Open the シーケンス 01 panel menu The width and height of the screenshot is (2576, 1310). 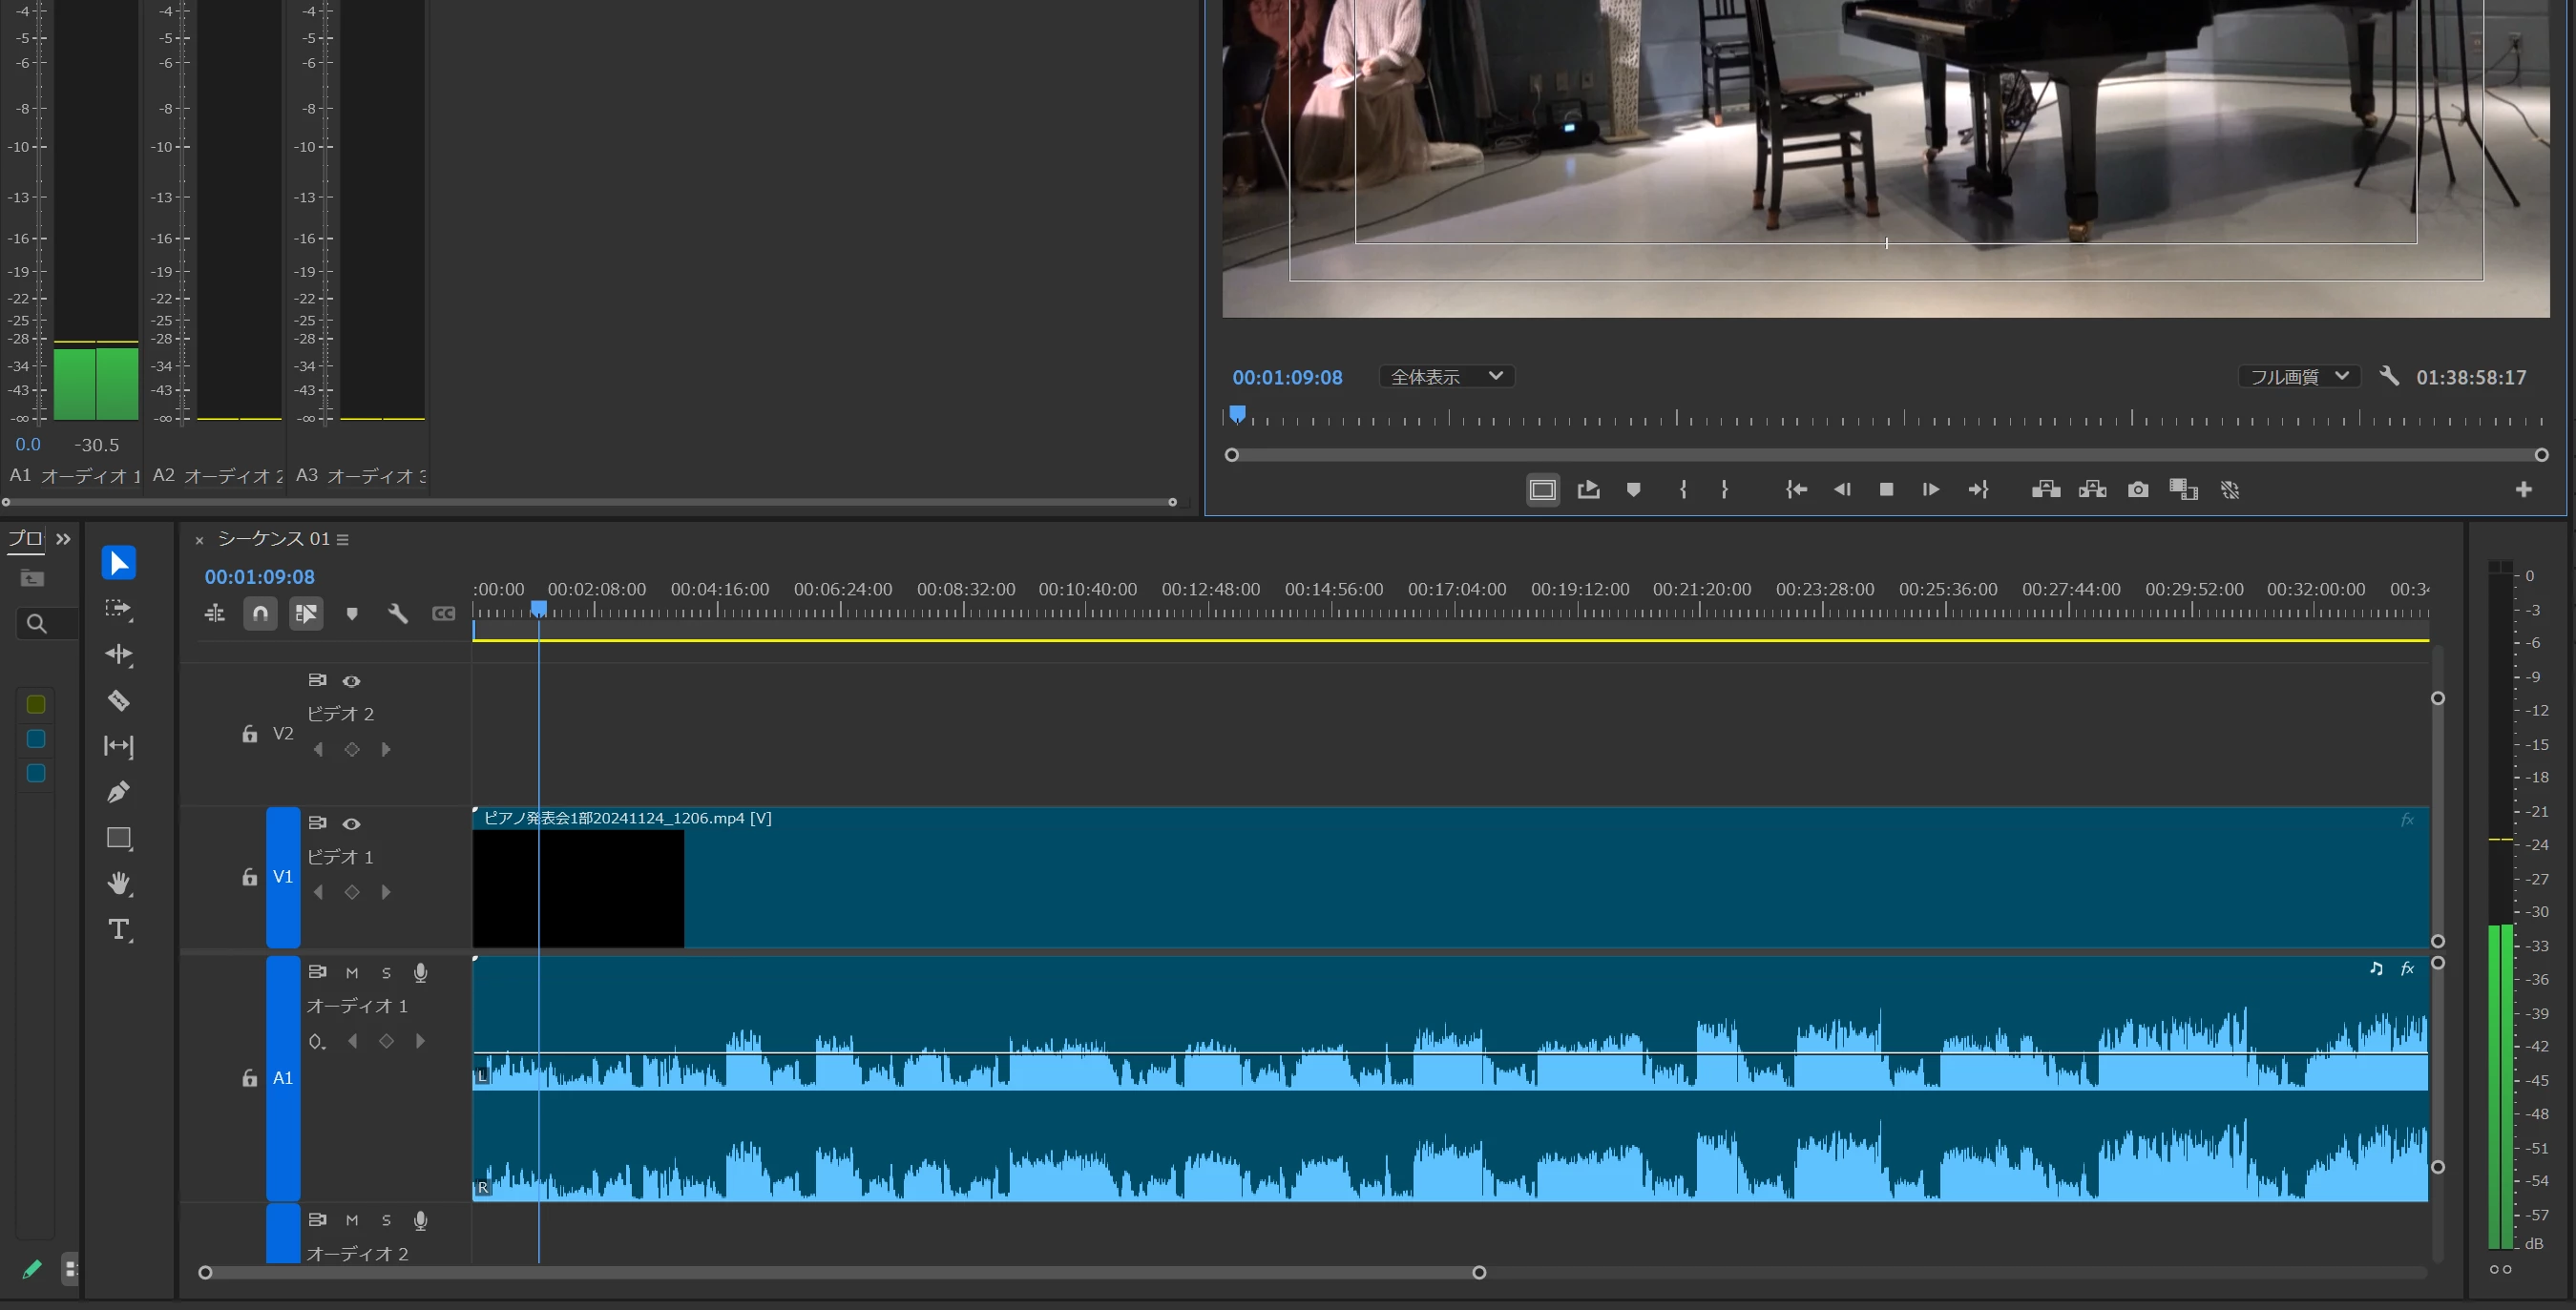point(343,540)
